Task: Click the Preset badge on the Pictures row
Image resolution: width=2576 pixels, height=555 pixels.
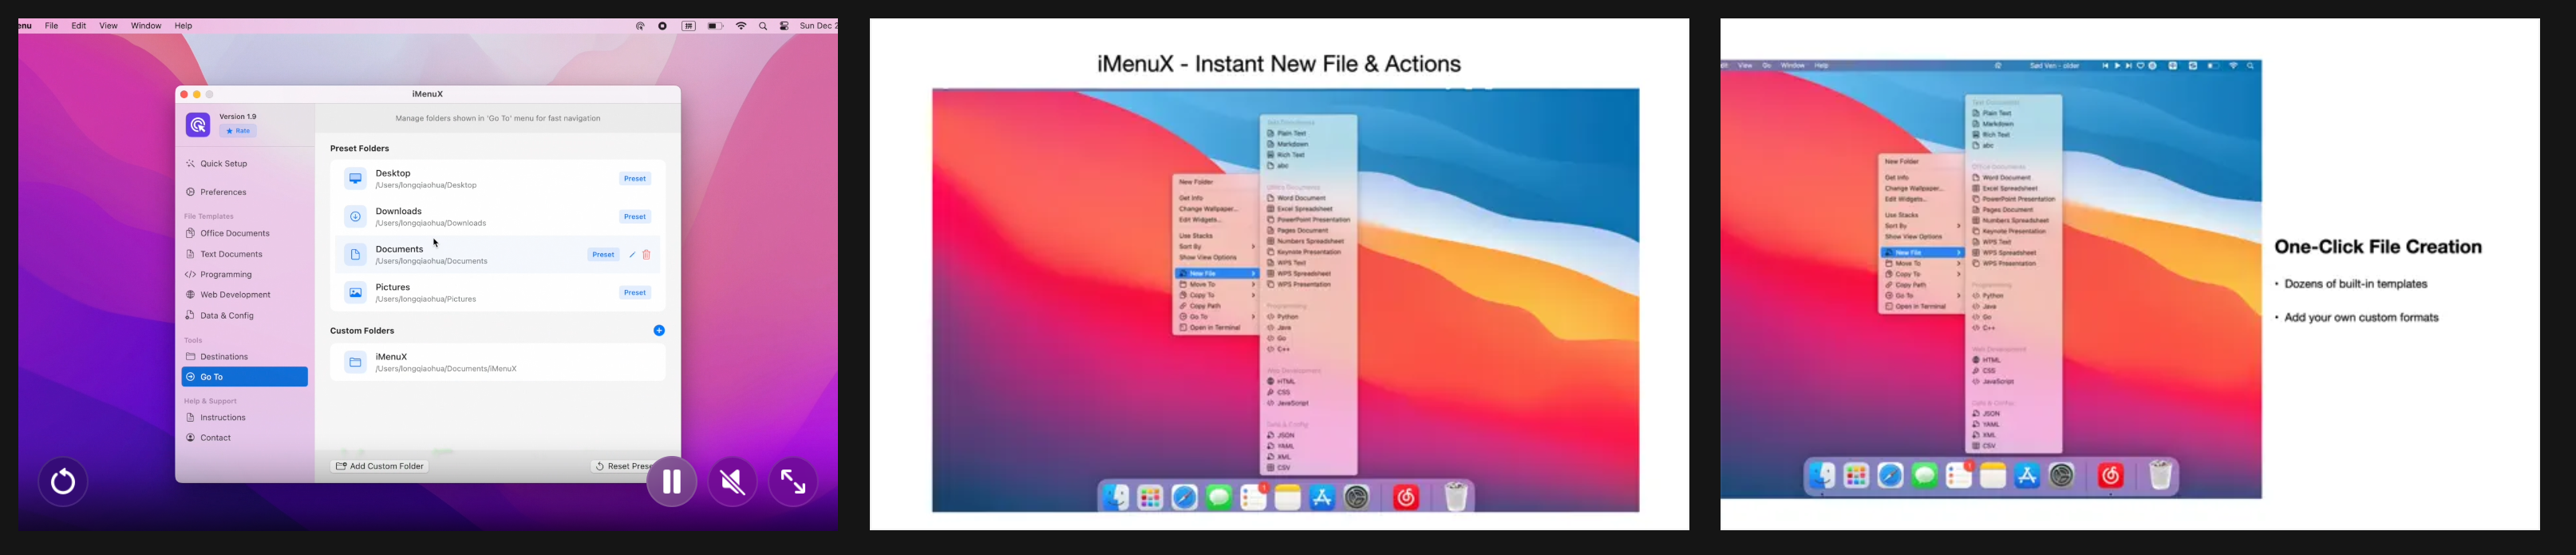Action: 635,293
